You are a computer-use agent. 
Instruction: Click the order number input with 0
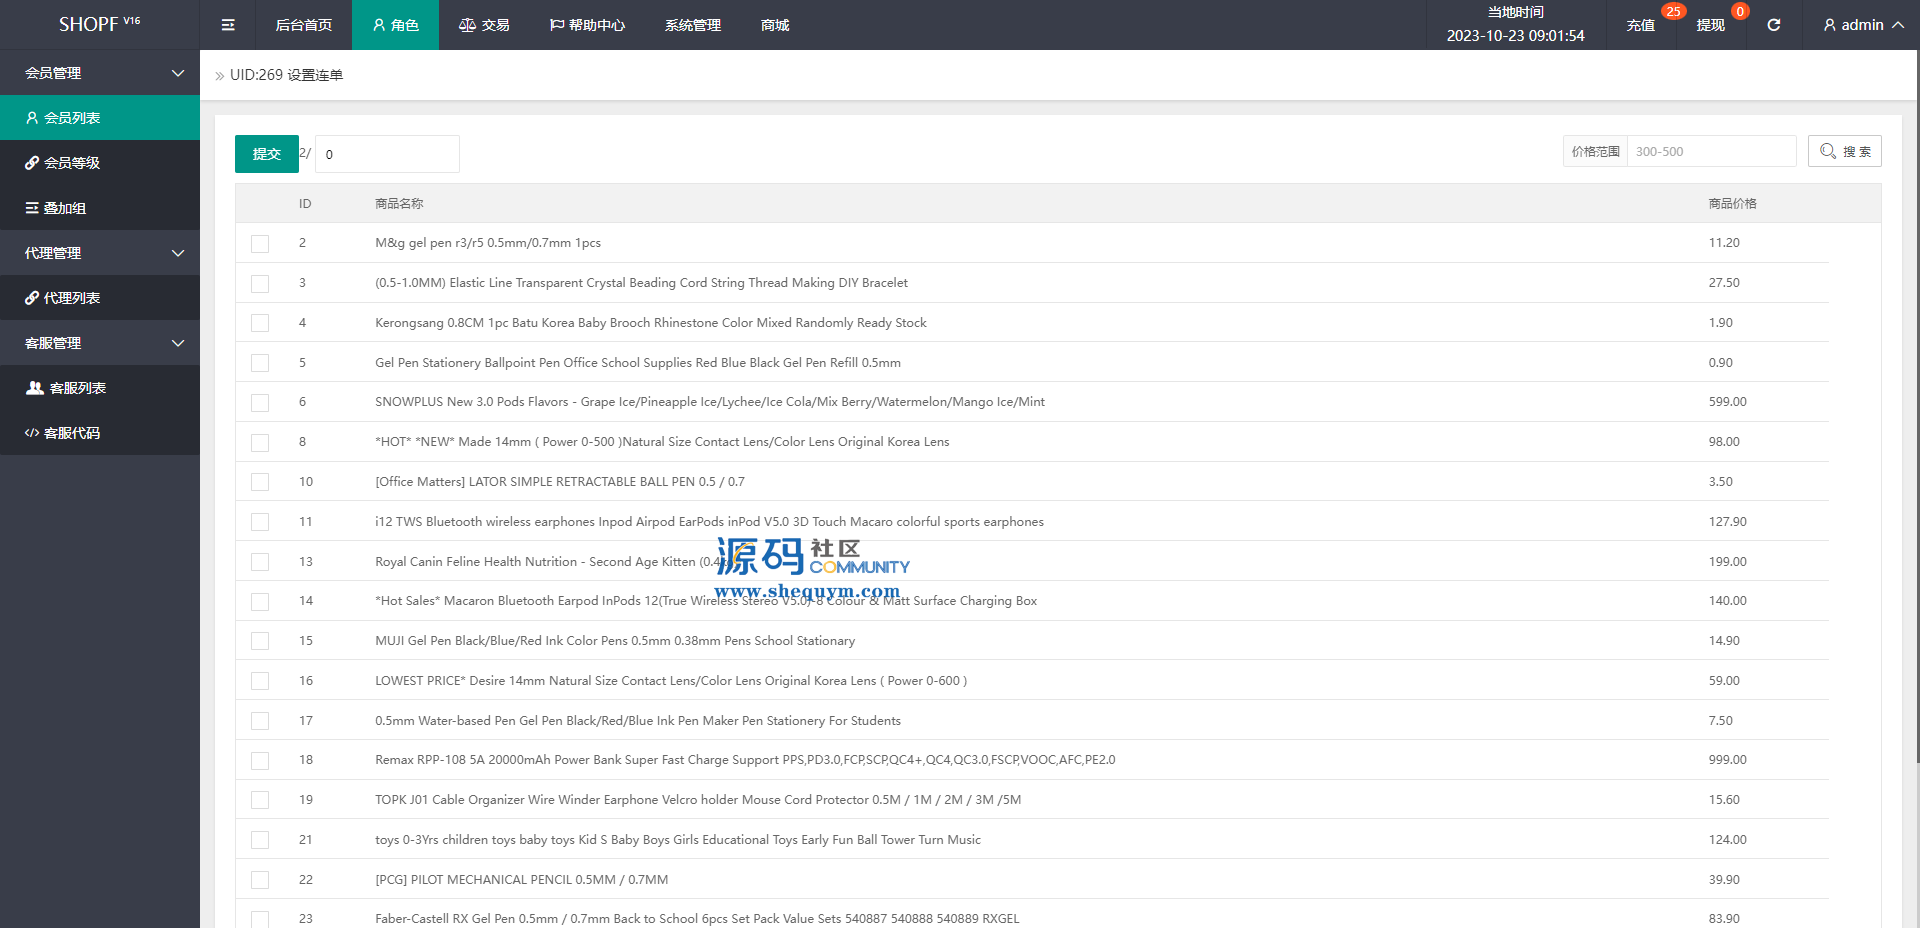click(387, 154)
